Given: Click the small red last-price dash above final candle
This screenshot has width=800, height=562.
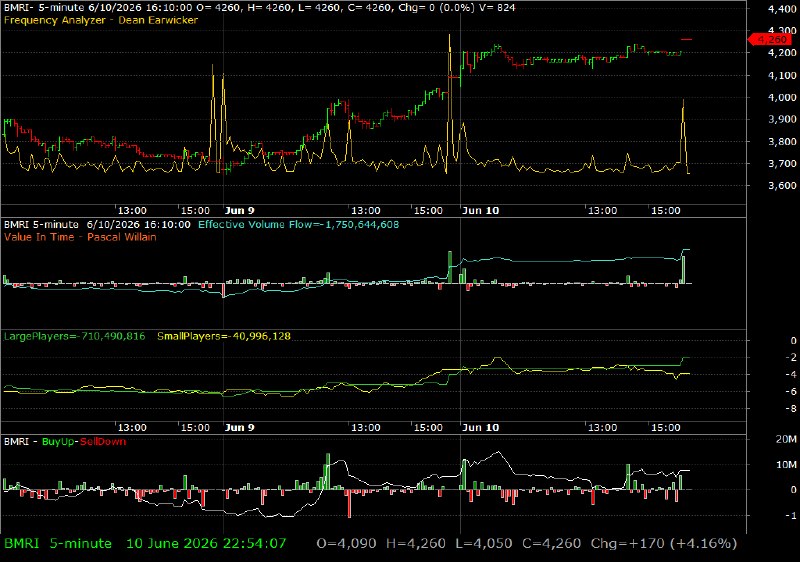Looking at the screenshot, I should click(687, 39).
